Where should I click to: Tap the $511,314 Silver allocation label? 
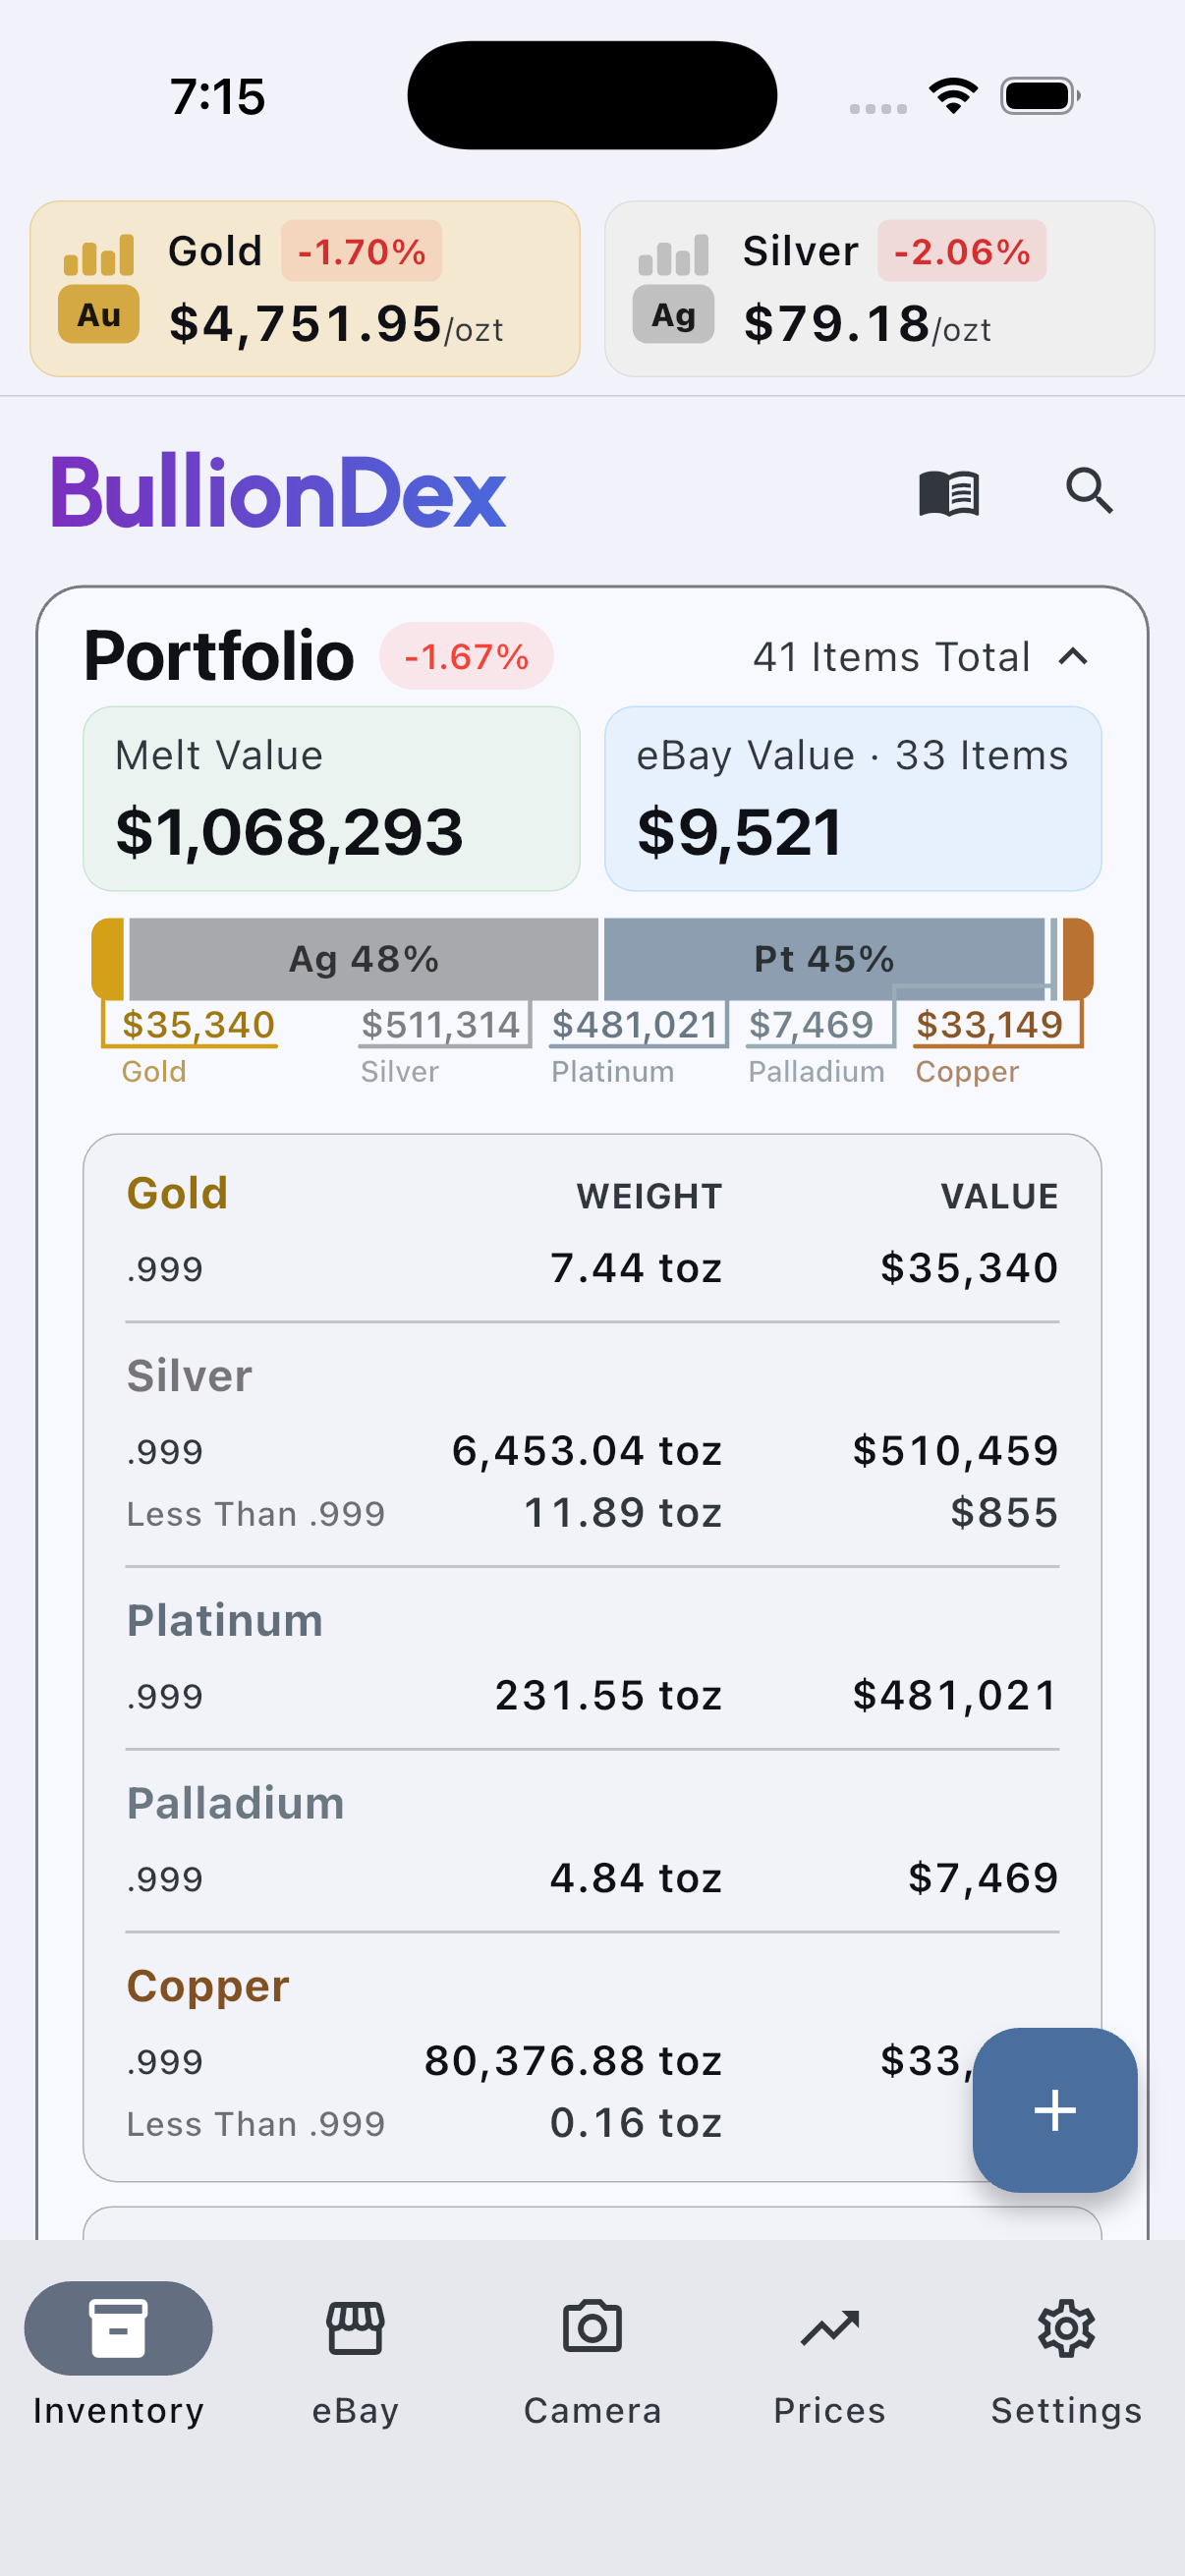[x=440, y=1025]
